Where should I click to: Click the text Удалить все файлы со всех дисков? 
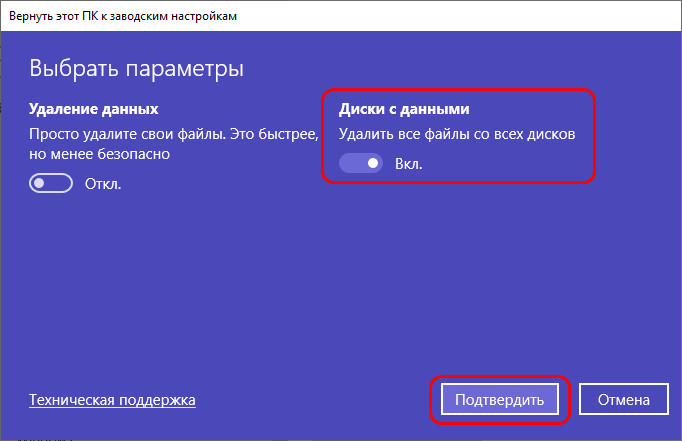(457, 133)
